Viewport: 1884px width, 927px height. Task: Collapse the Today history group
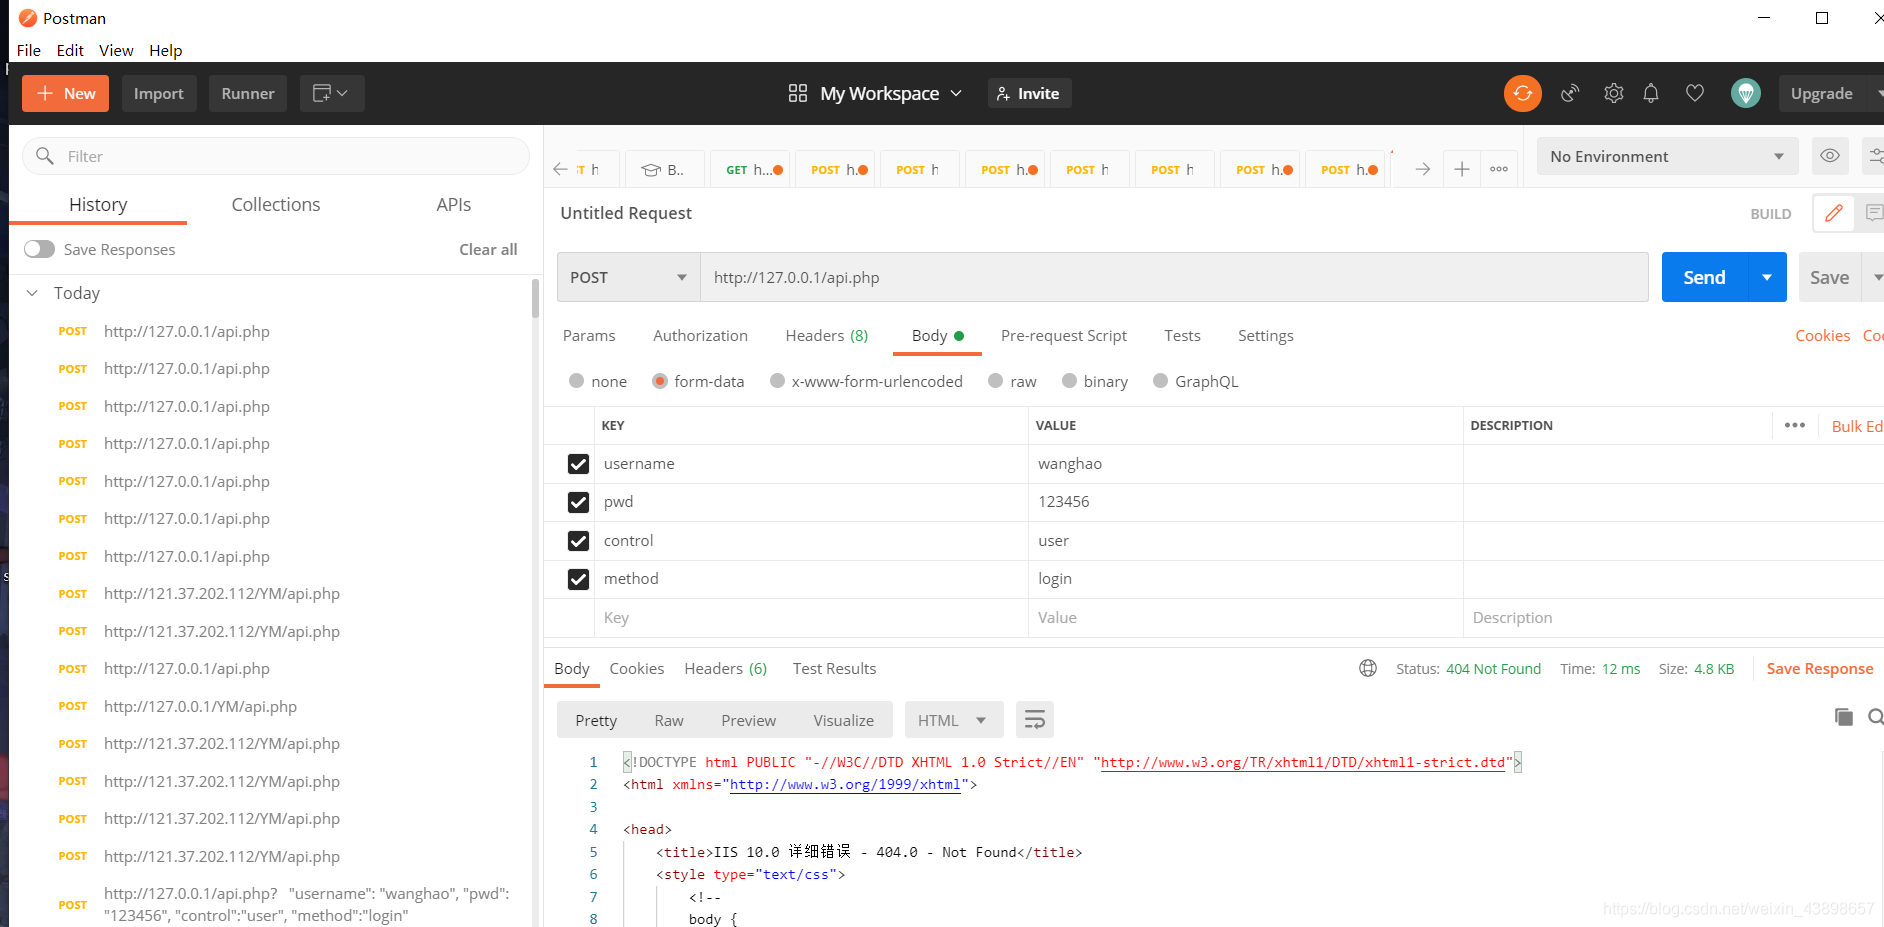[32, 293]
